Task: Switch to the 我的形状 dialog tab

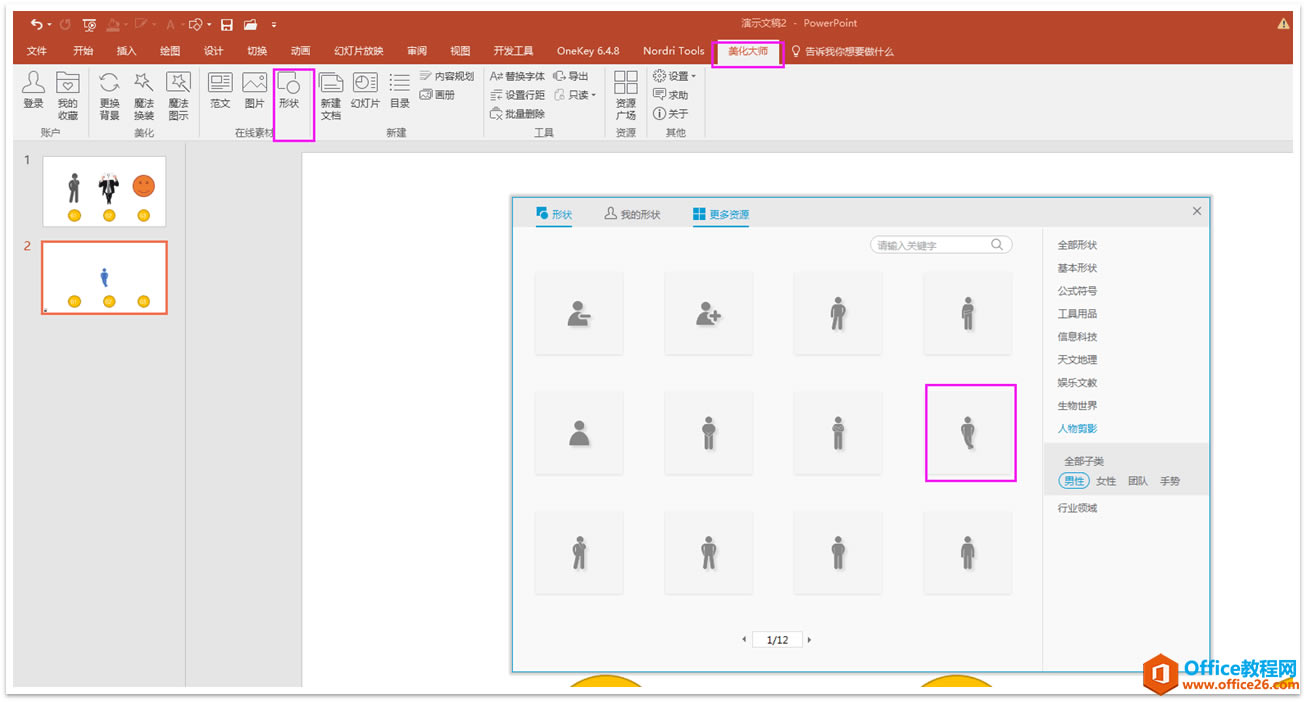Action: pyautogui.click(x=633, y=214)
